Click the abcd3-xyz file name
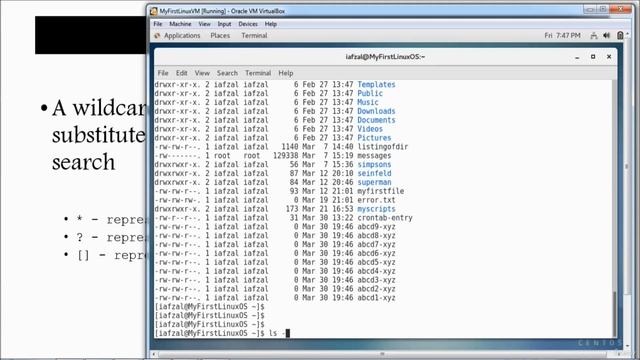 pos(376,280)
